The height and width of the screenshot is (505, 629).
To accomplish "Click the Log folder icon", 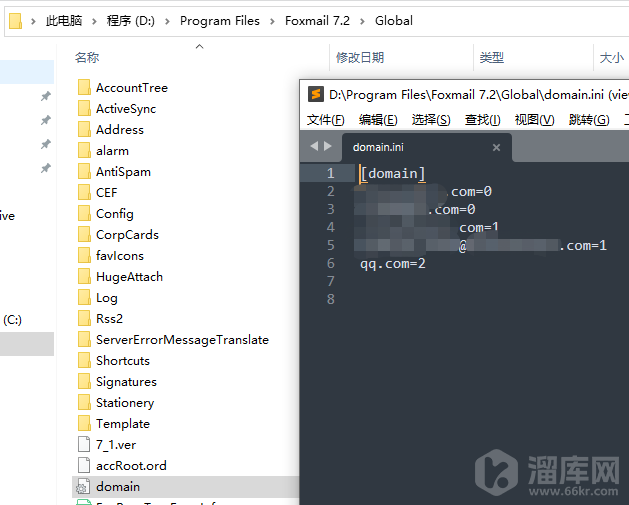I will 84,297.
